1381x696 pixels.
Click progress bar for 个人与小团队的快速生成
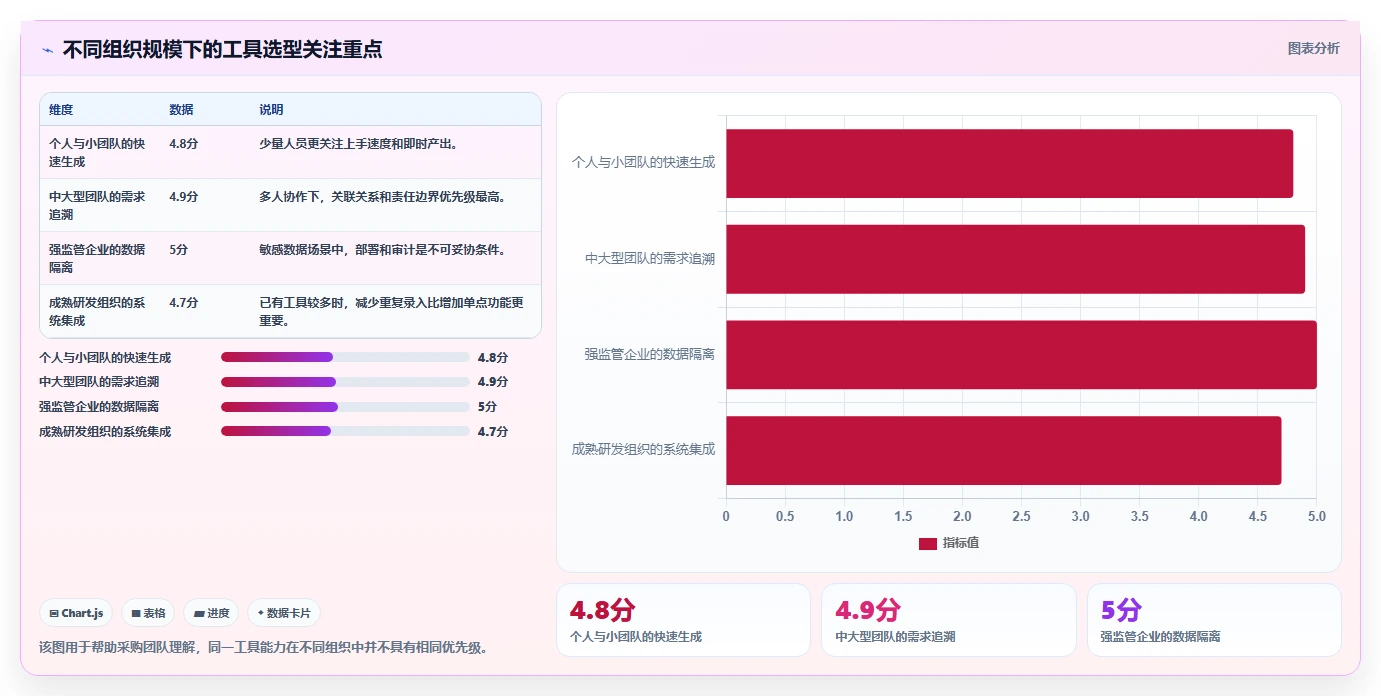(x=345, y=357)
